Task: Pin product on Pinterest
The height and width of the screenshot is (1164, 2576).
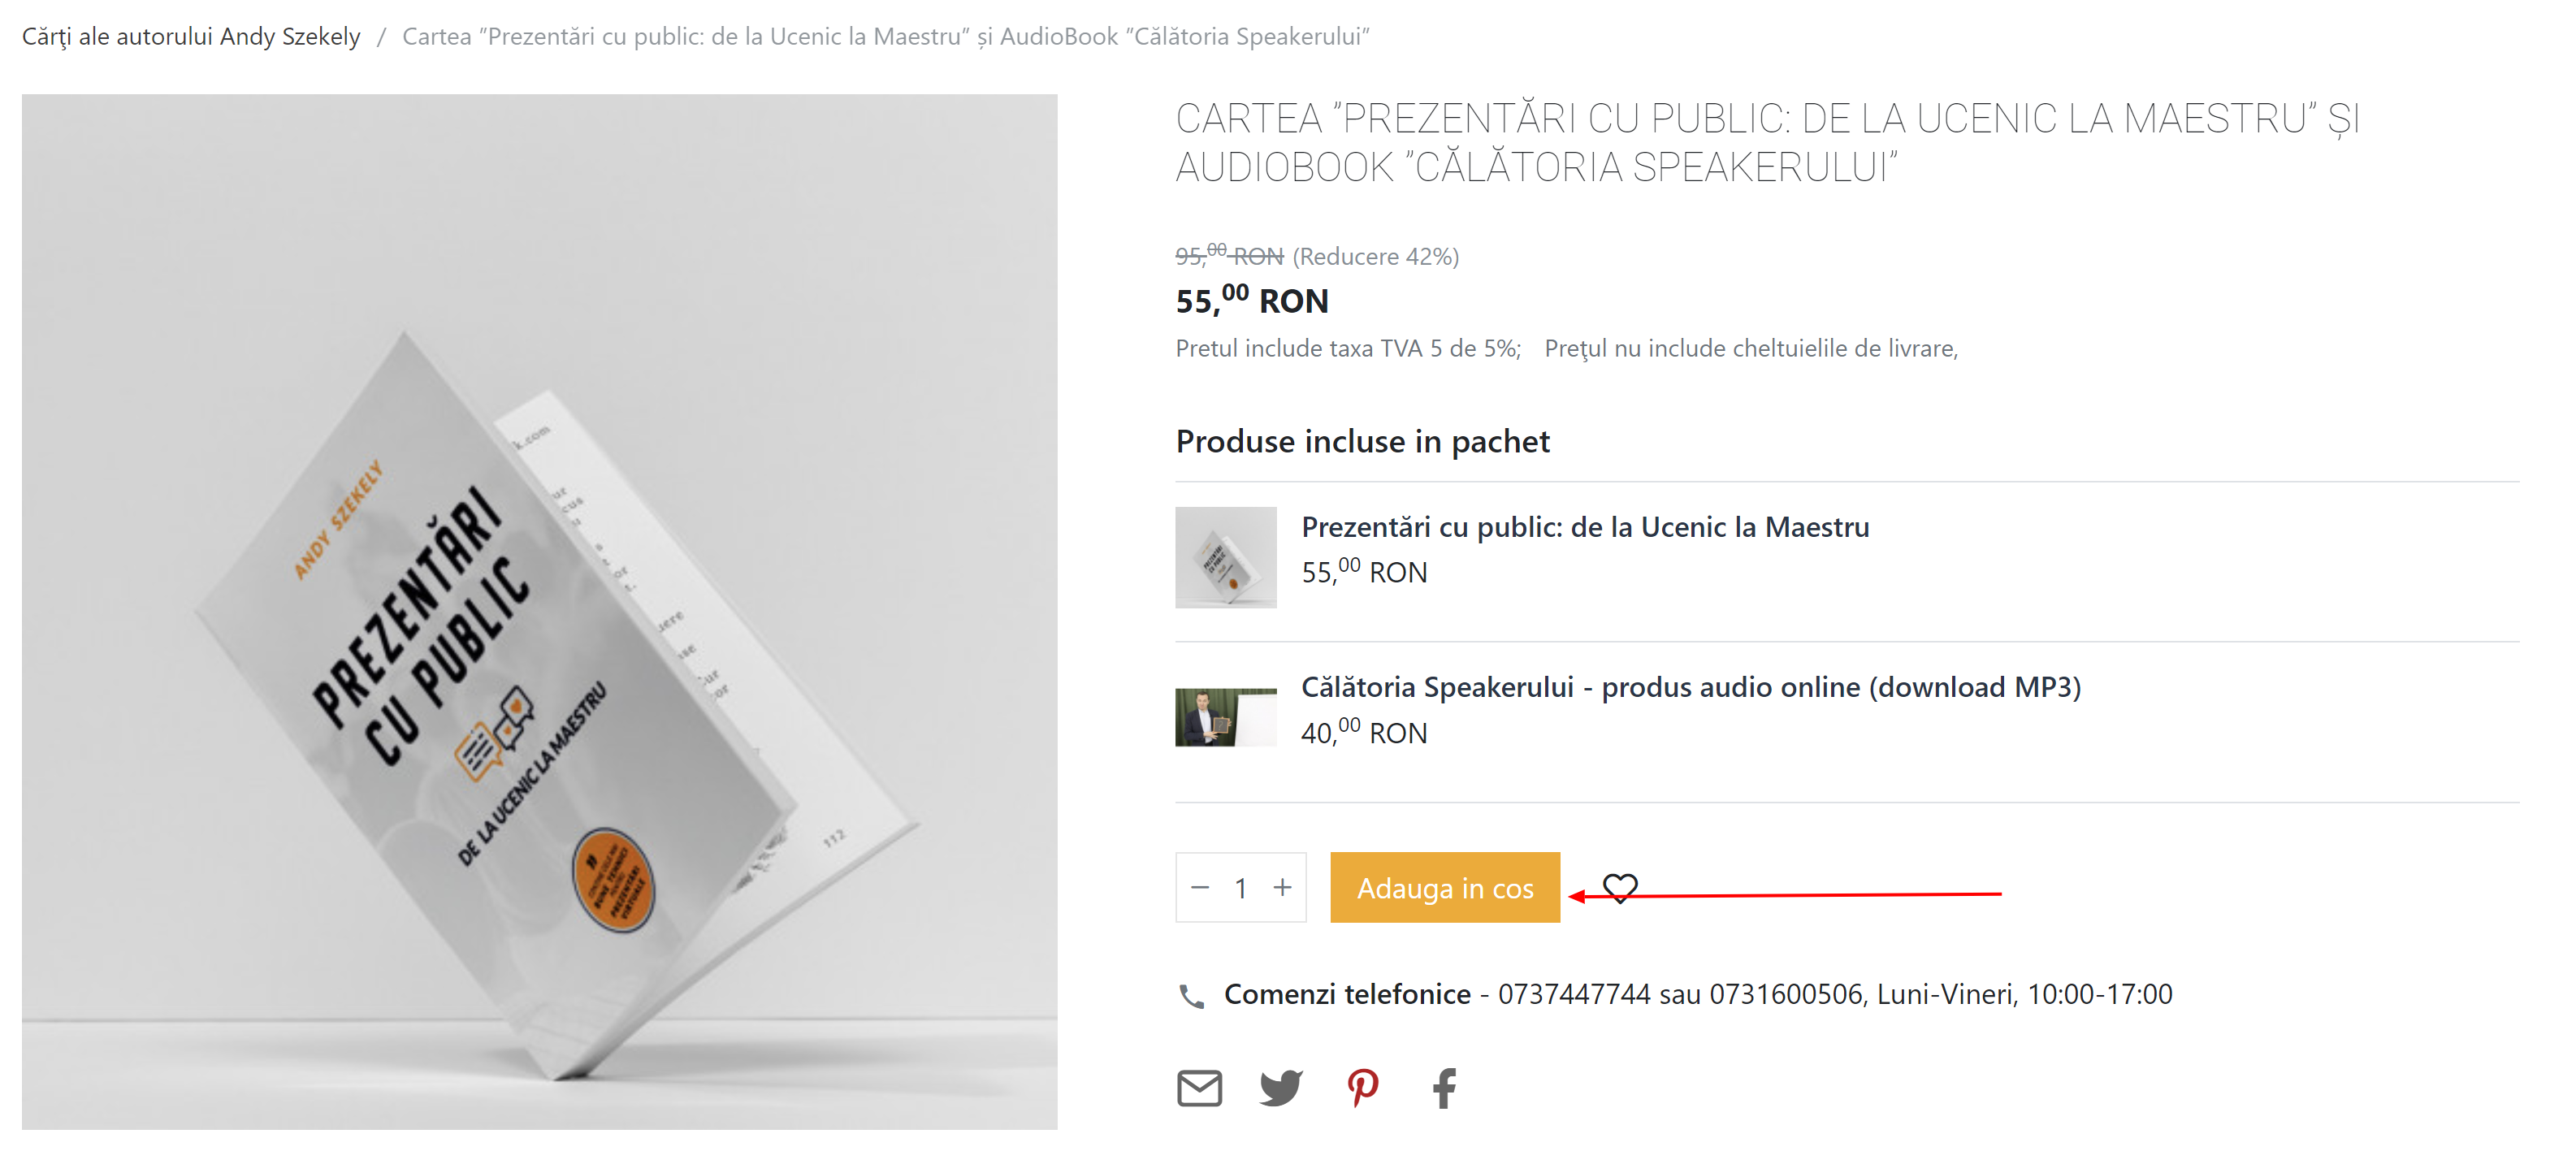Action: pos(1363,1088)
